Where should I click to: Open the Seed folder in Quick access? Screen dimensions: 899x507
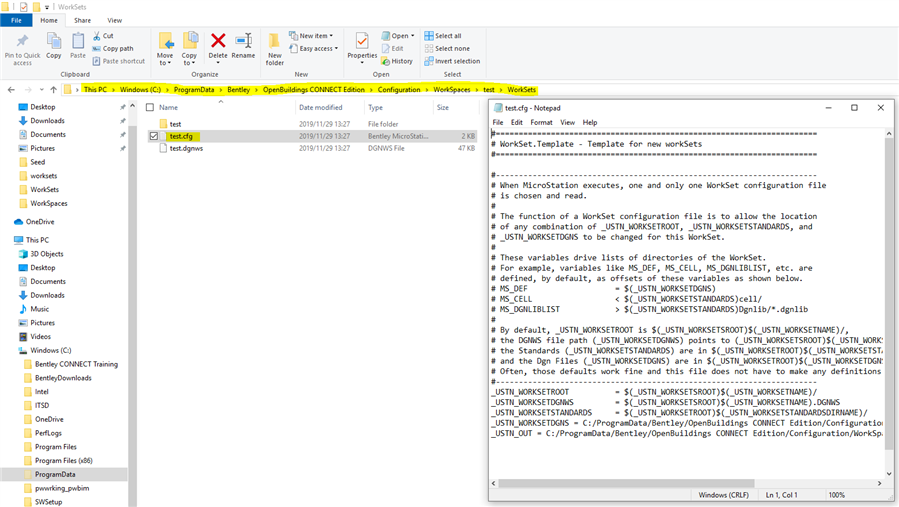tap(37, 162)
